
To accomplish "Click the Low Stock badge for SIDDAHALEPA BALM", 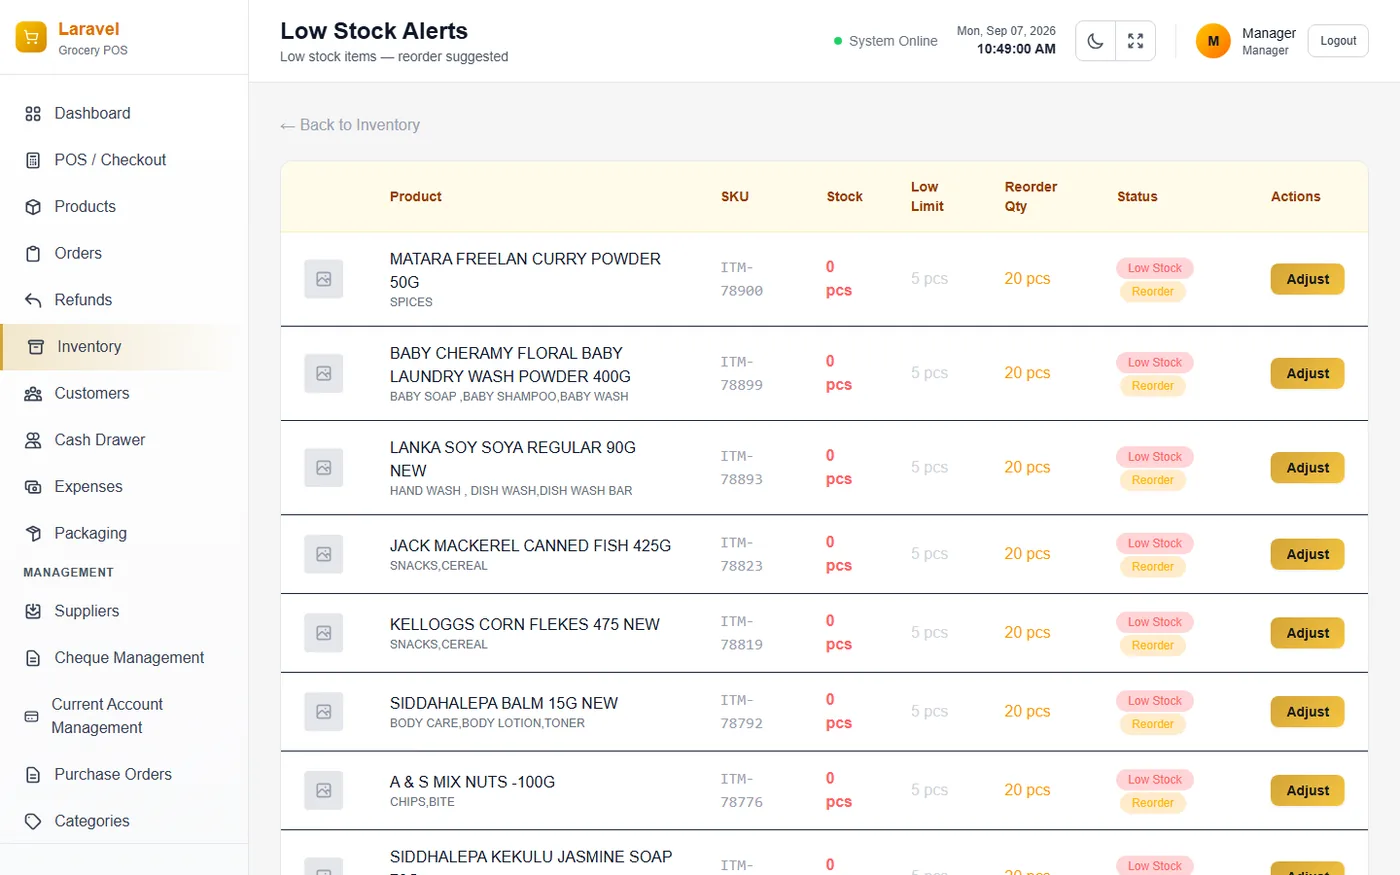I will 1155,701.
